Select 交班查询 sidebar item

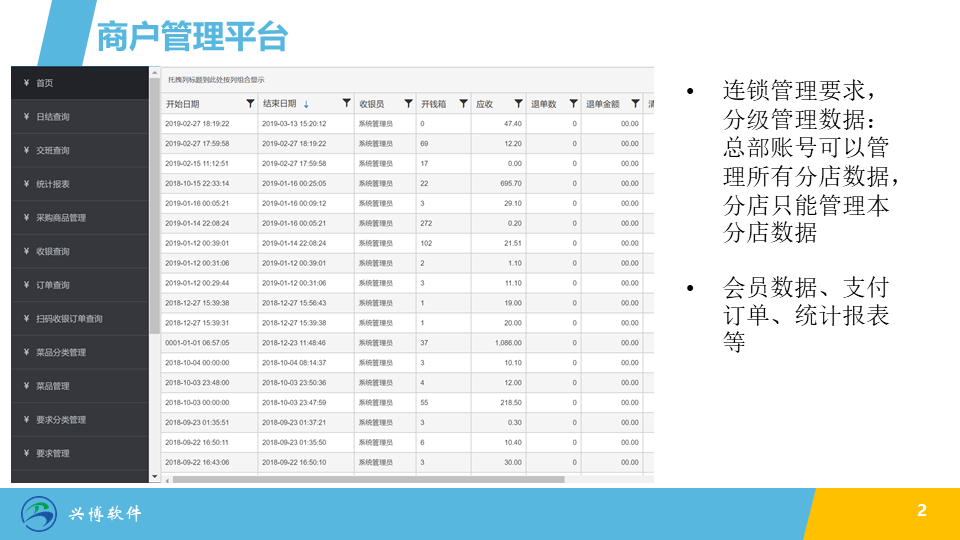(80, 151)
